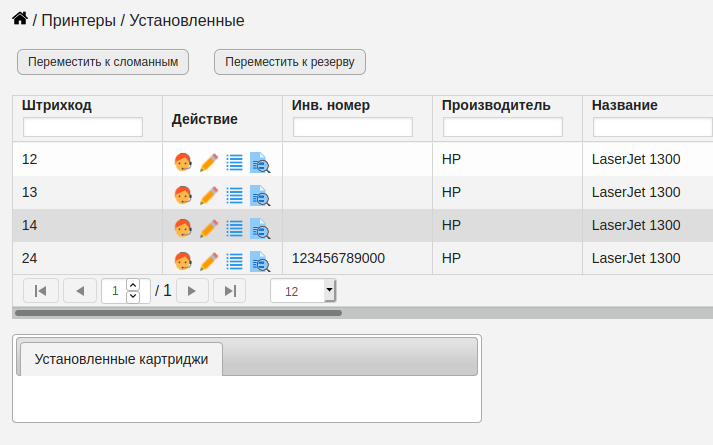Click Переместить к резерву button
This screenshot has height=445, width=713.
[290, 62]
